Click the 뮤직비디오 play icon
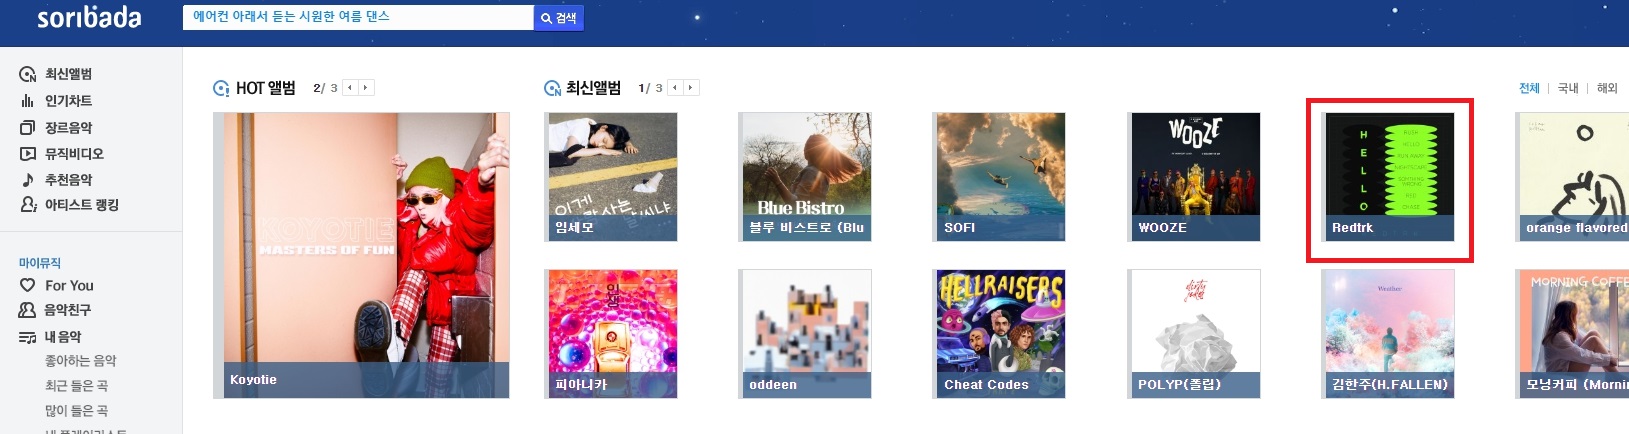1629x434 pixels. pyautogui.click(x=28, y=154)
